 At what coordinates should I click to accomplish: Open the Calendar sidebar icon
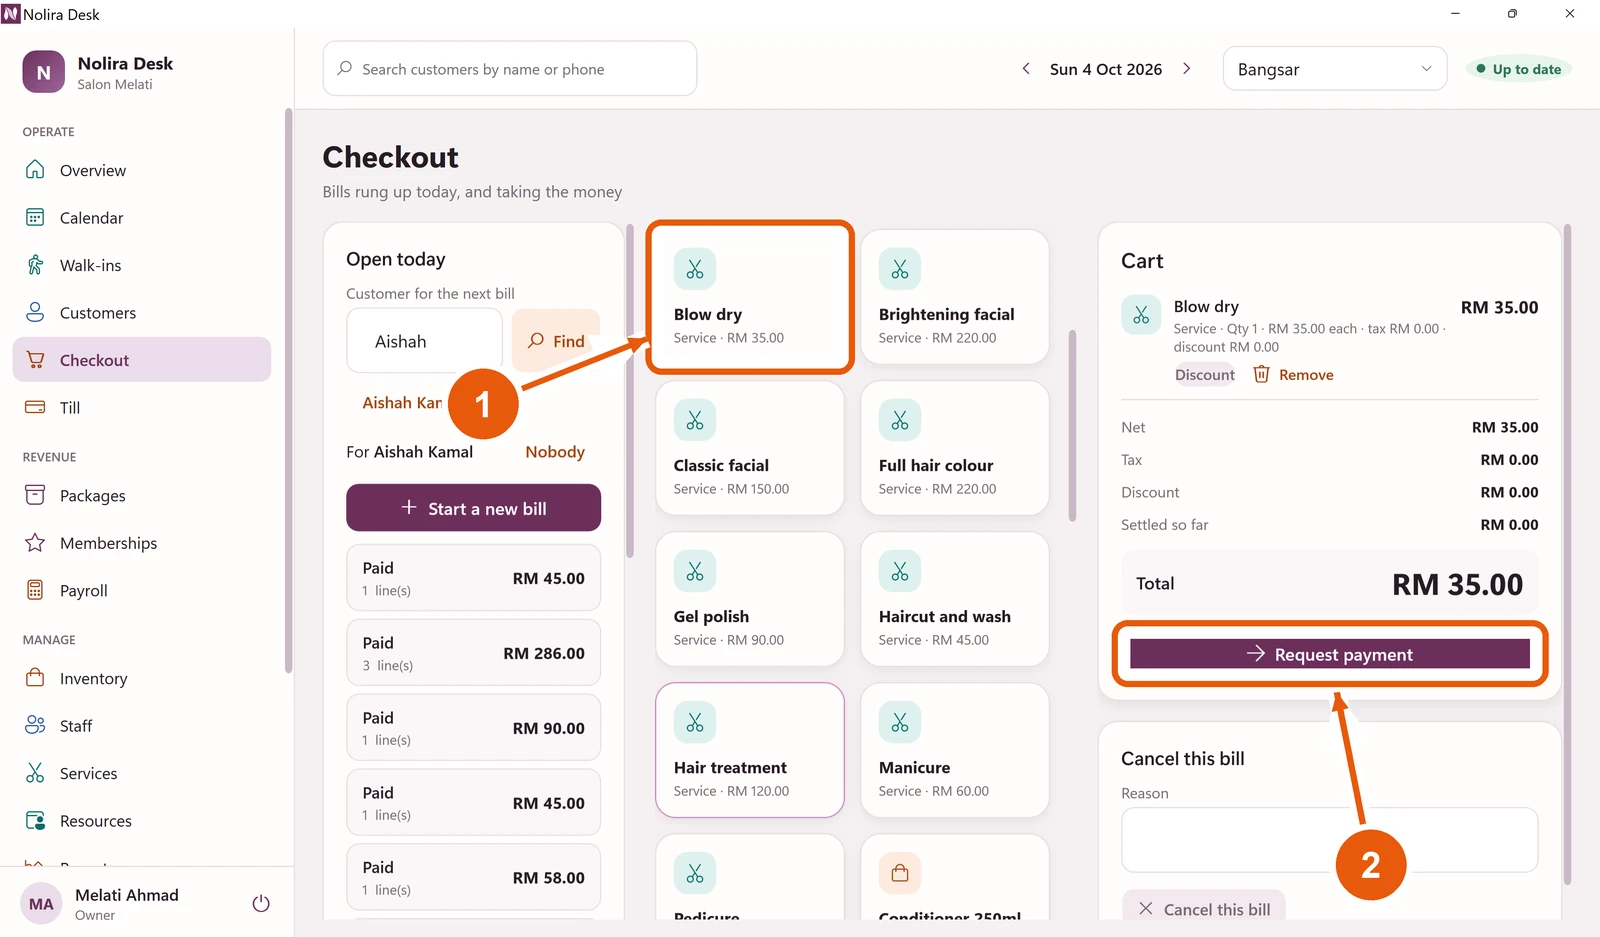[35, 217]
